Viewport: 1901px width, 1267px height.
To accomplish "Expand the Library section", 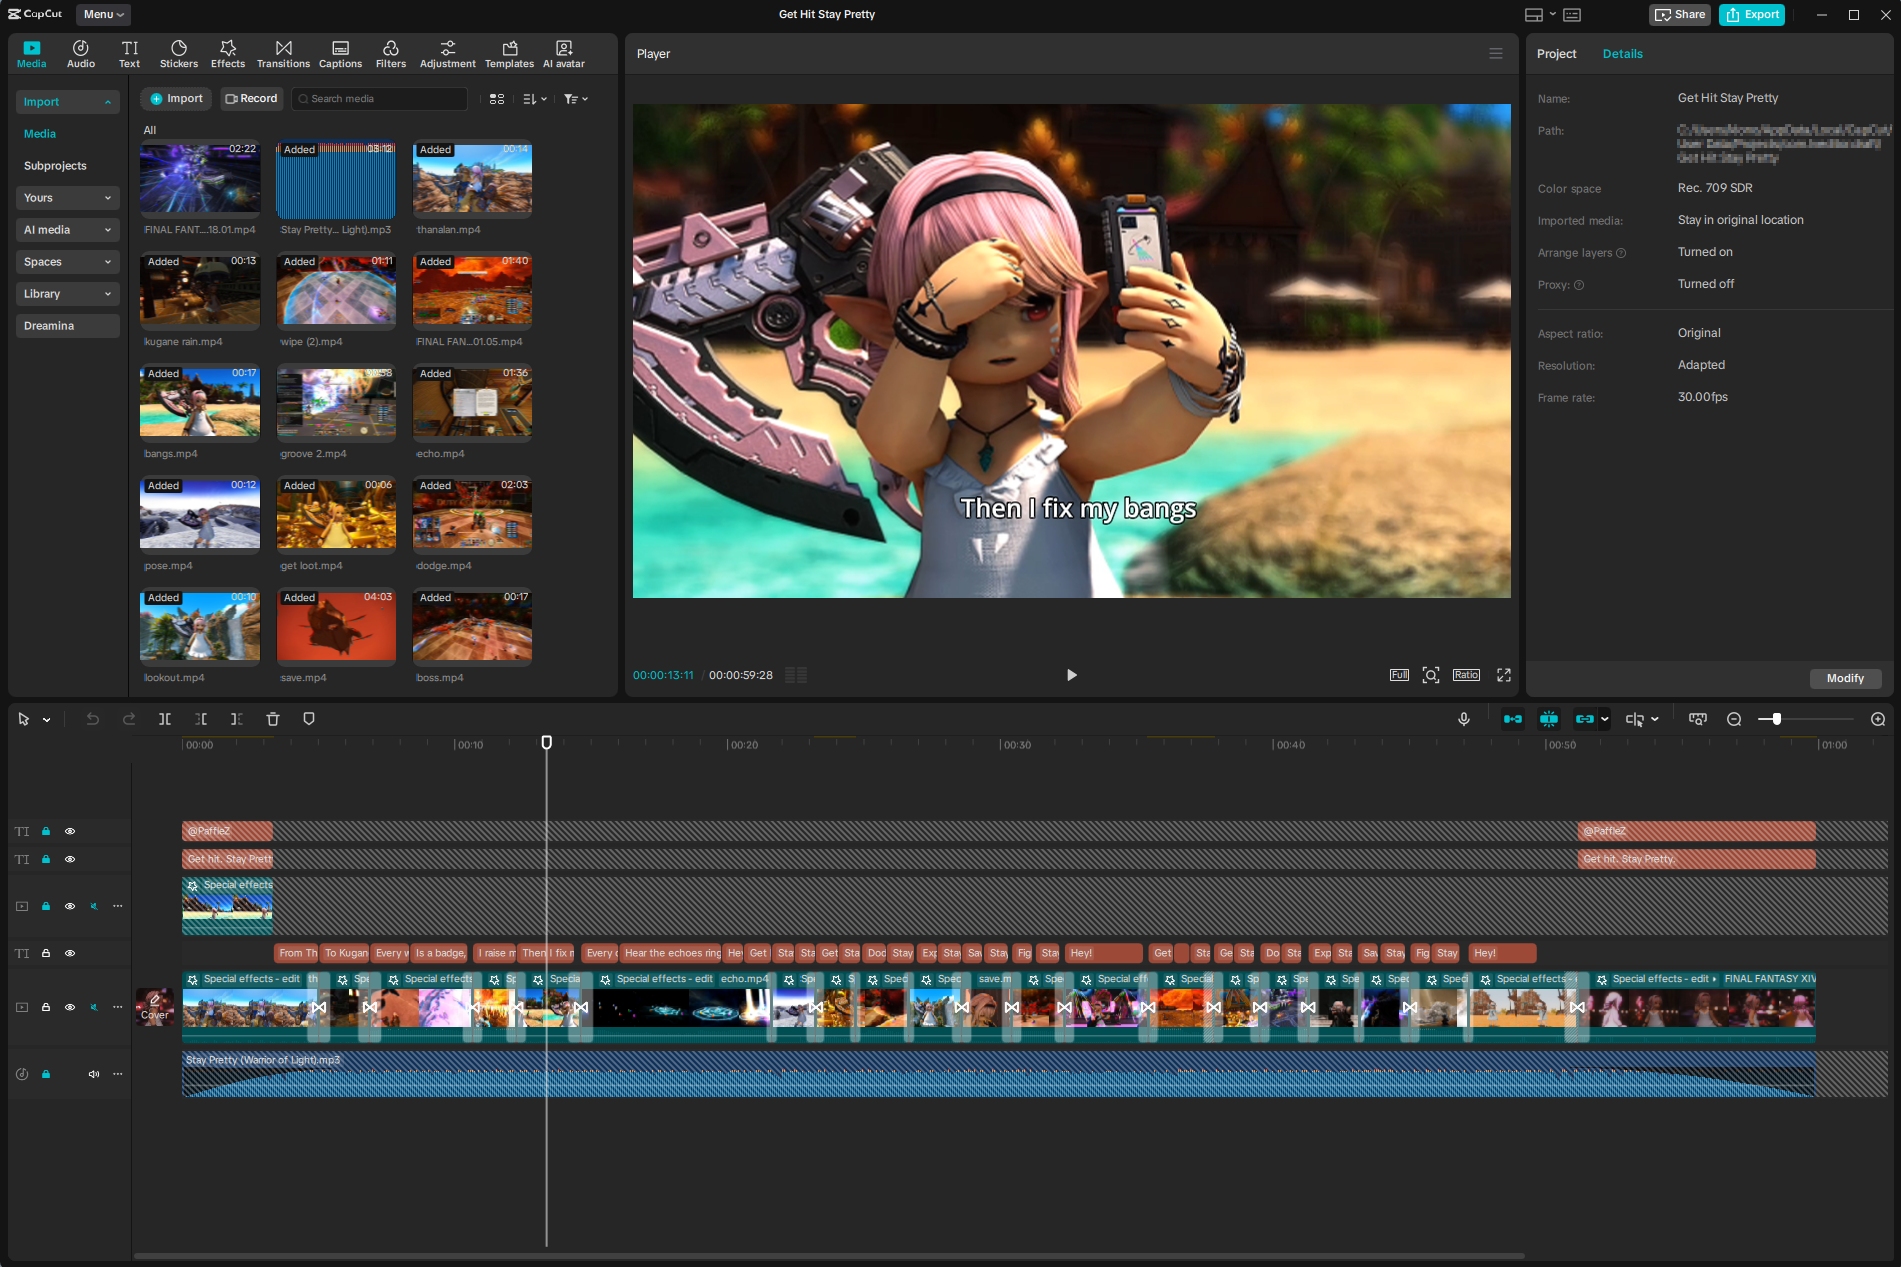I will tap(67, 294).
